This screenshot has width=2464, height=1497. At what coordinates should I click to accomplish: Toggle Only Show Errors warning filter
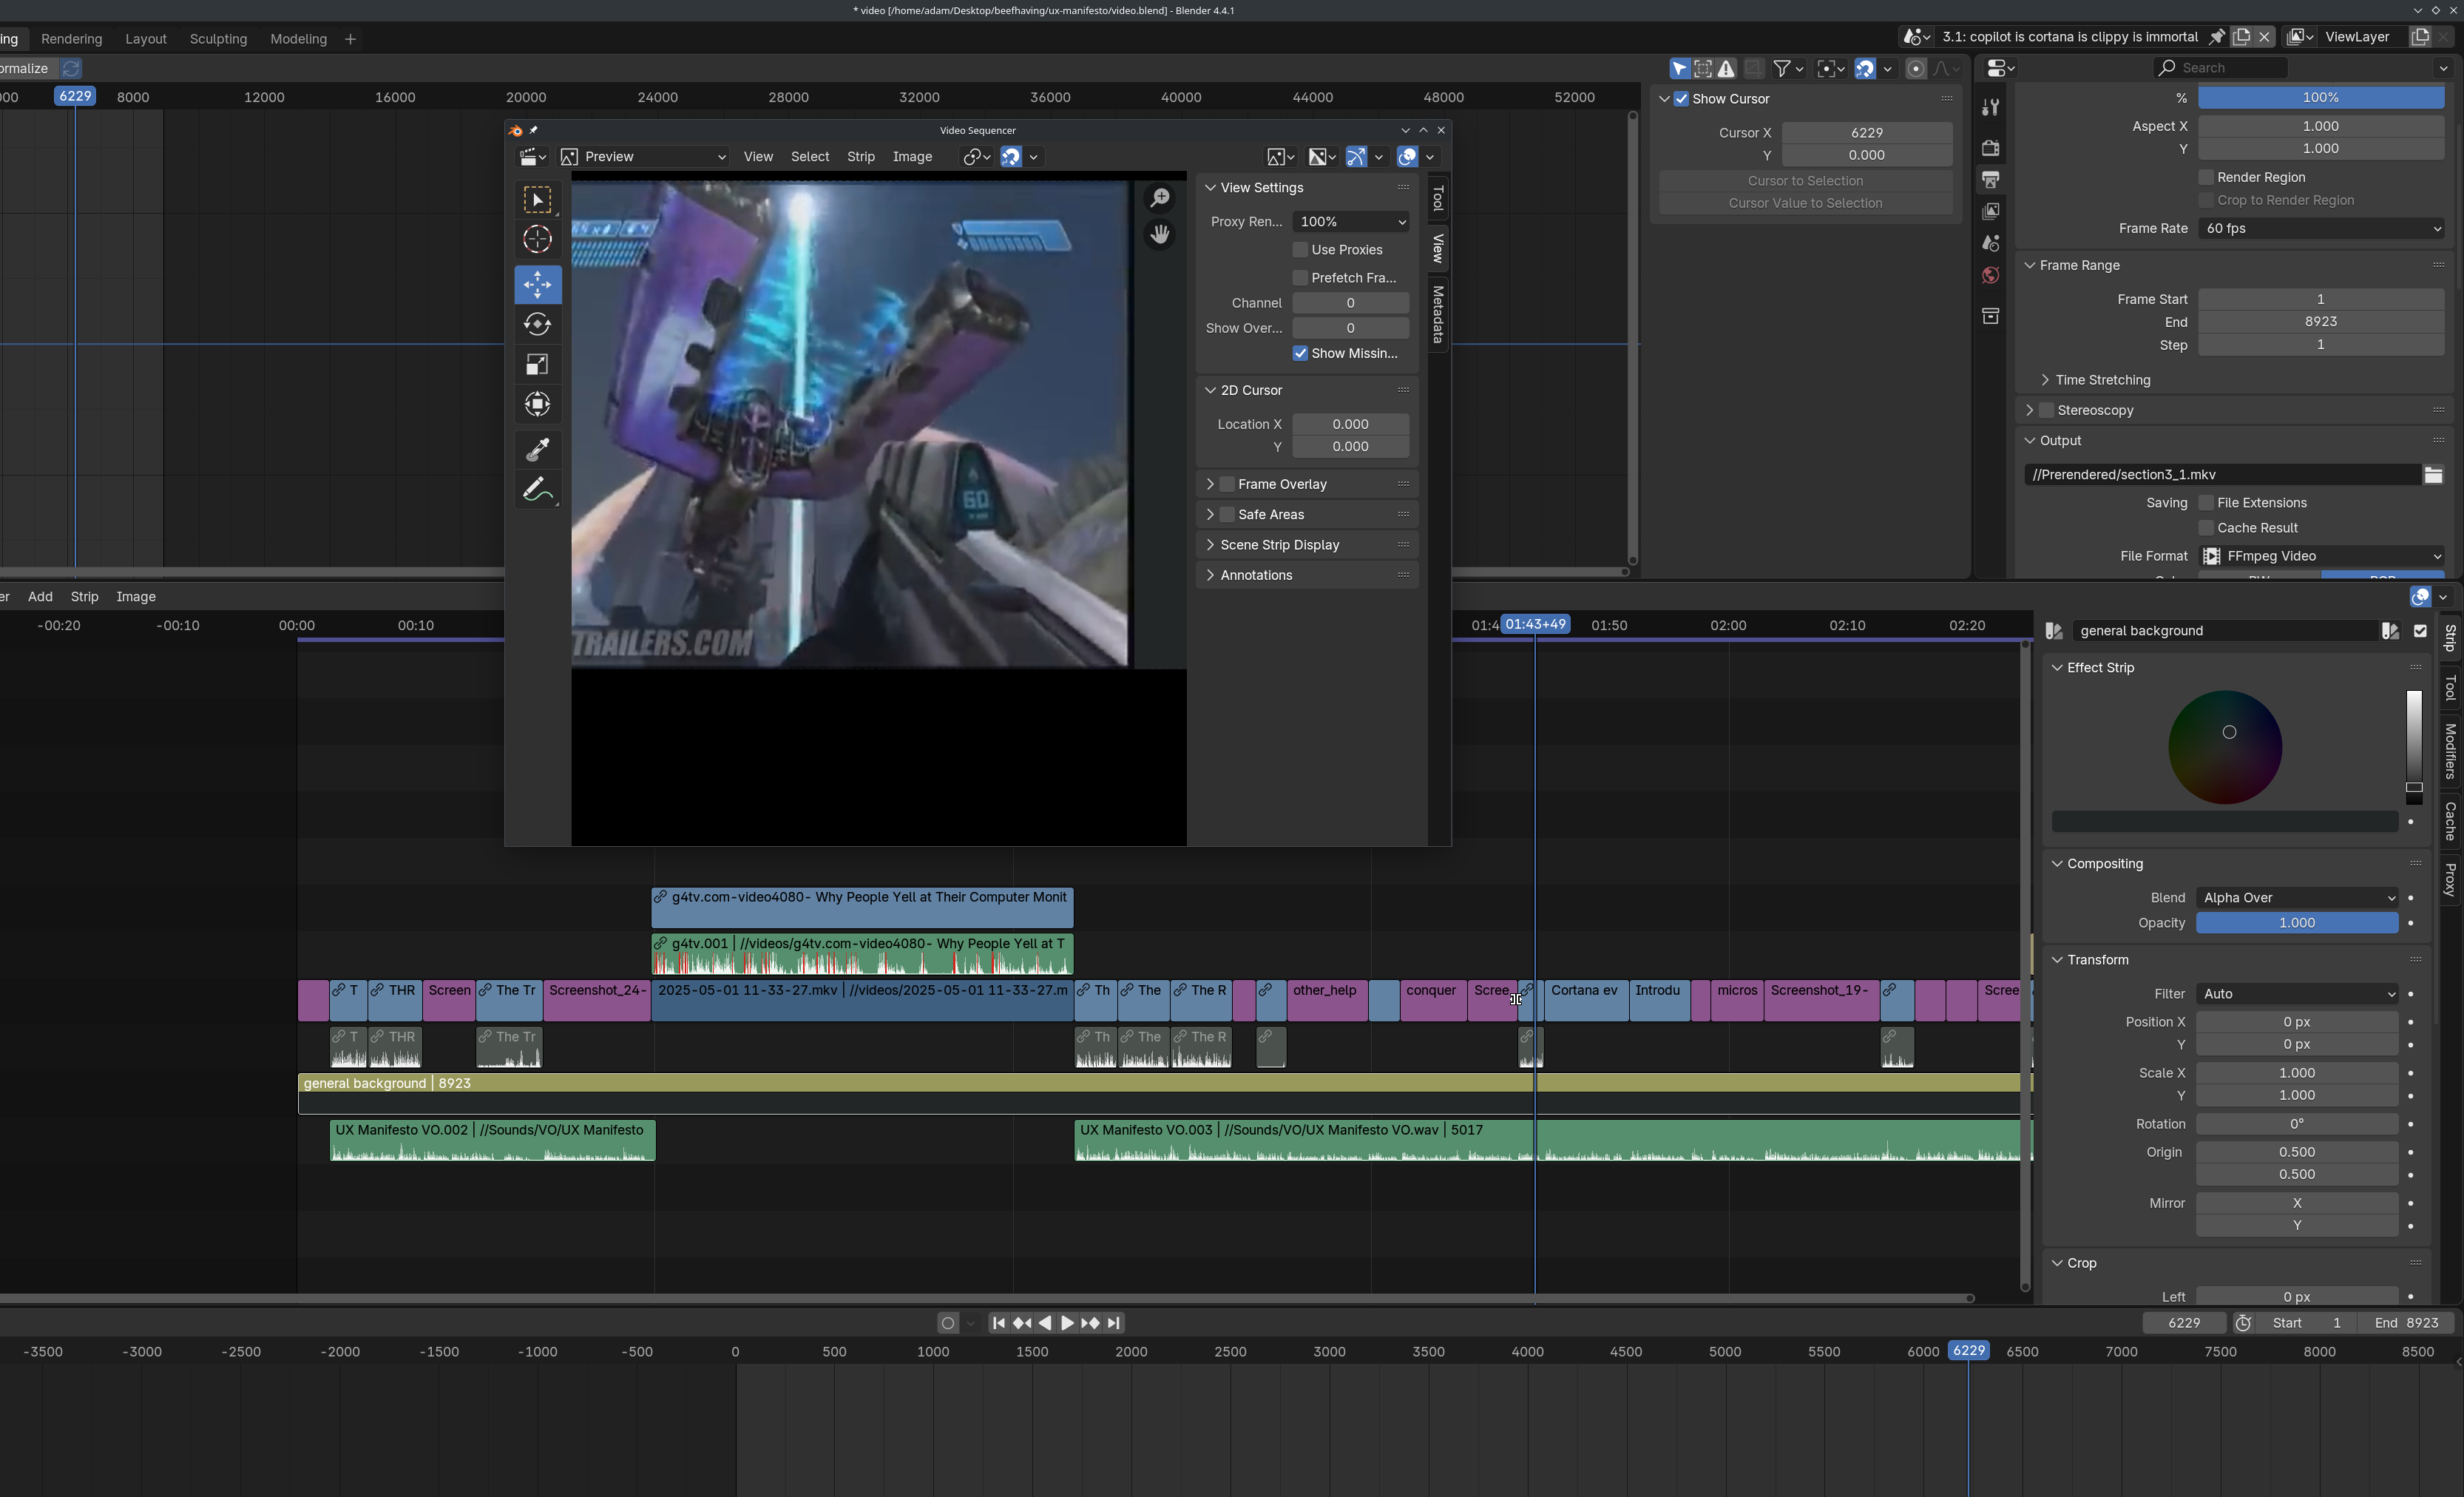[1726, 68]
